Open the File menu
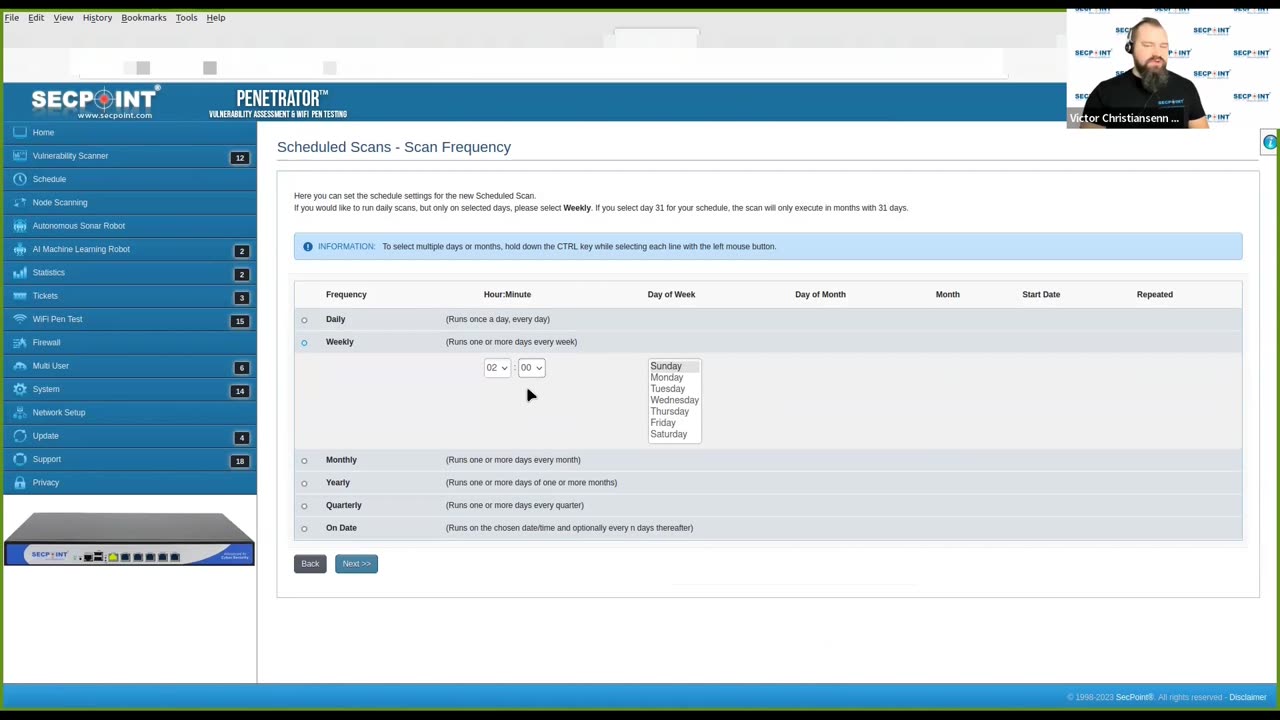This screenshot has height=720, width=1280. [12, 17]
